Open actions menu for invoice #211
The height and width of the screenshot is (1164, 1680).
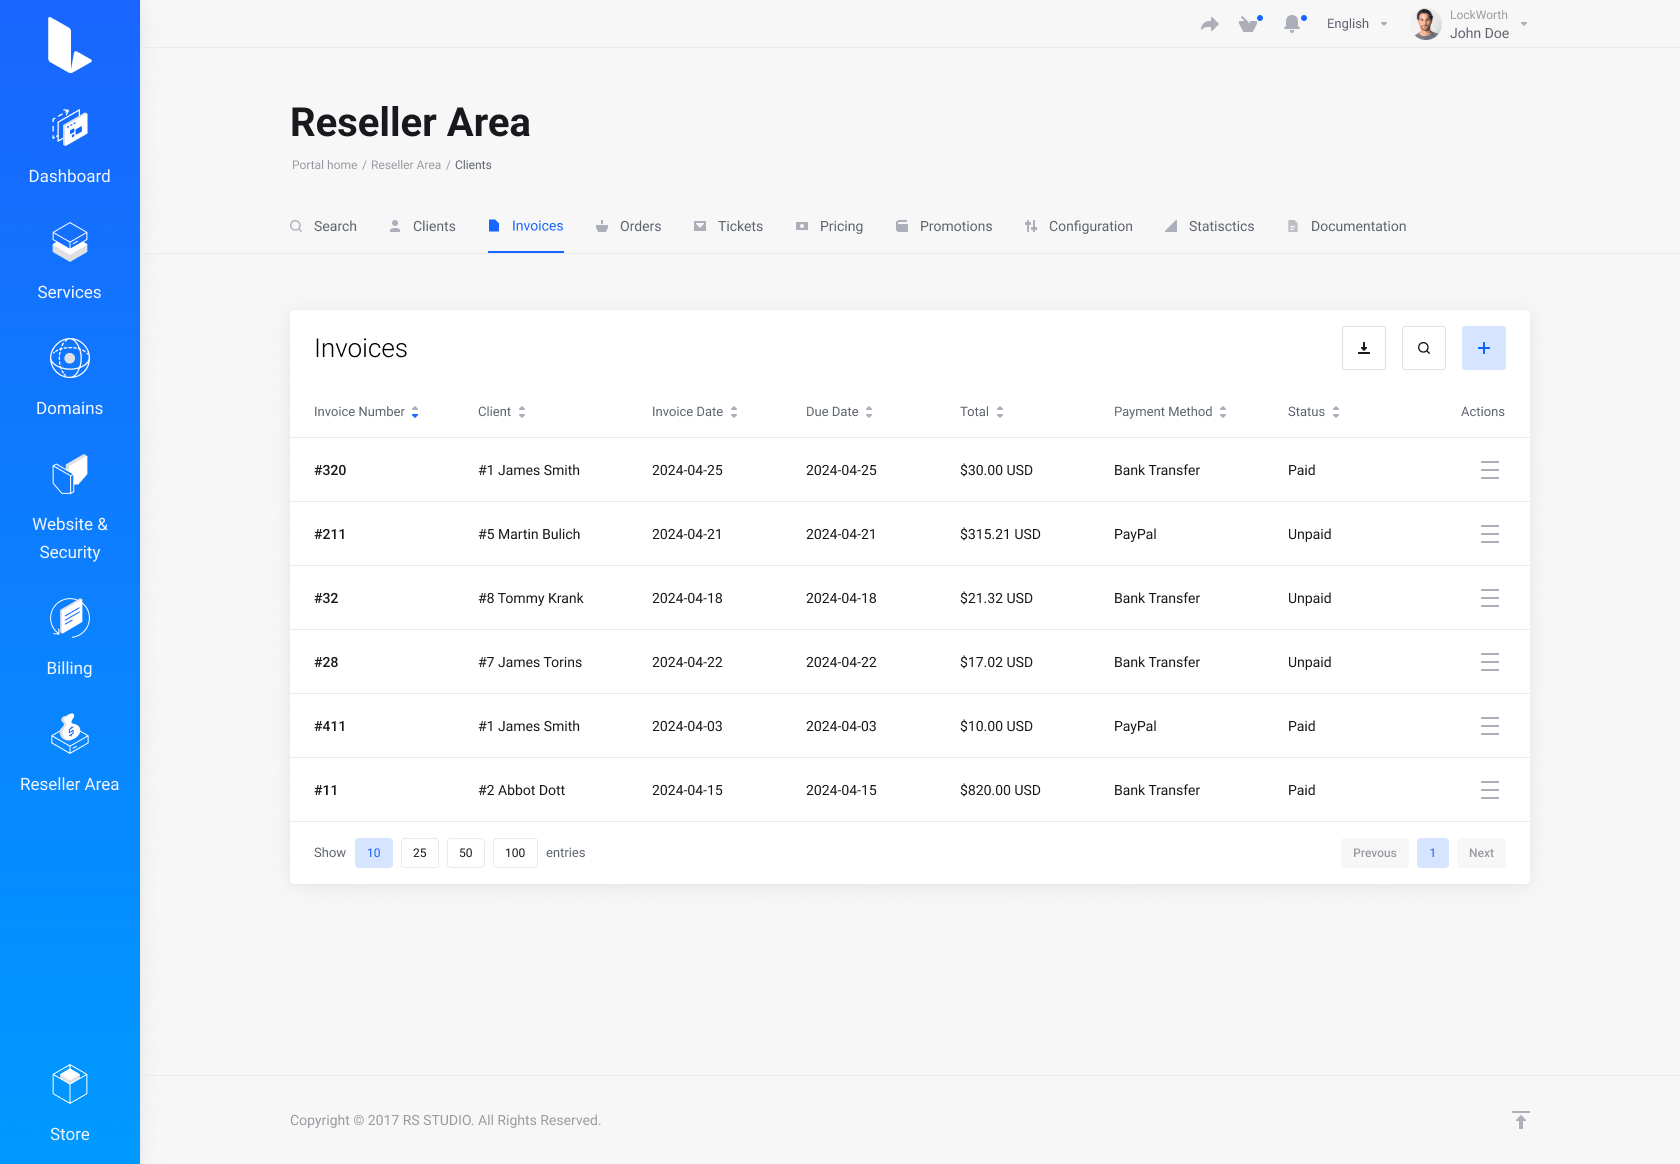(x=1490, y=534)
